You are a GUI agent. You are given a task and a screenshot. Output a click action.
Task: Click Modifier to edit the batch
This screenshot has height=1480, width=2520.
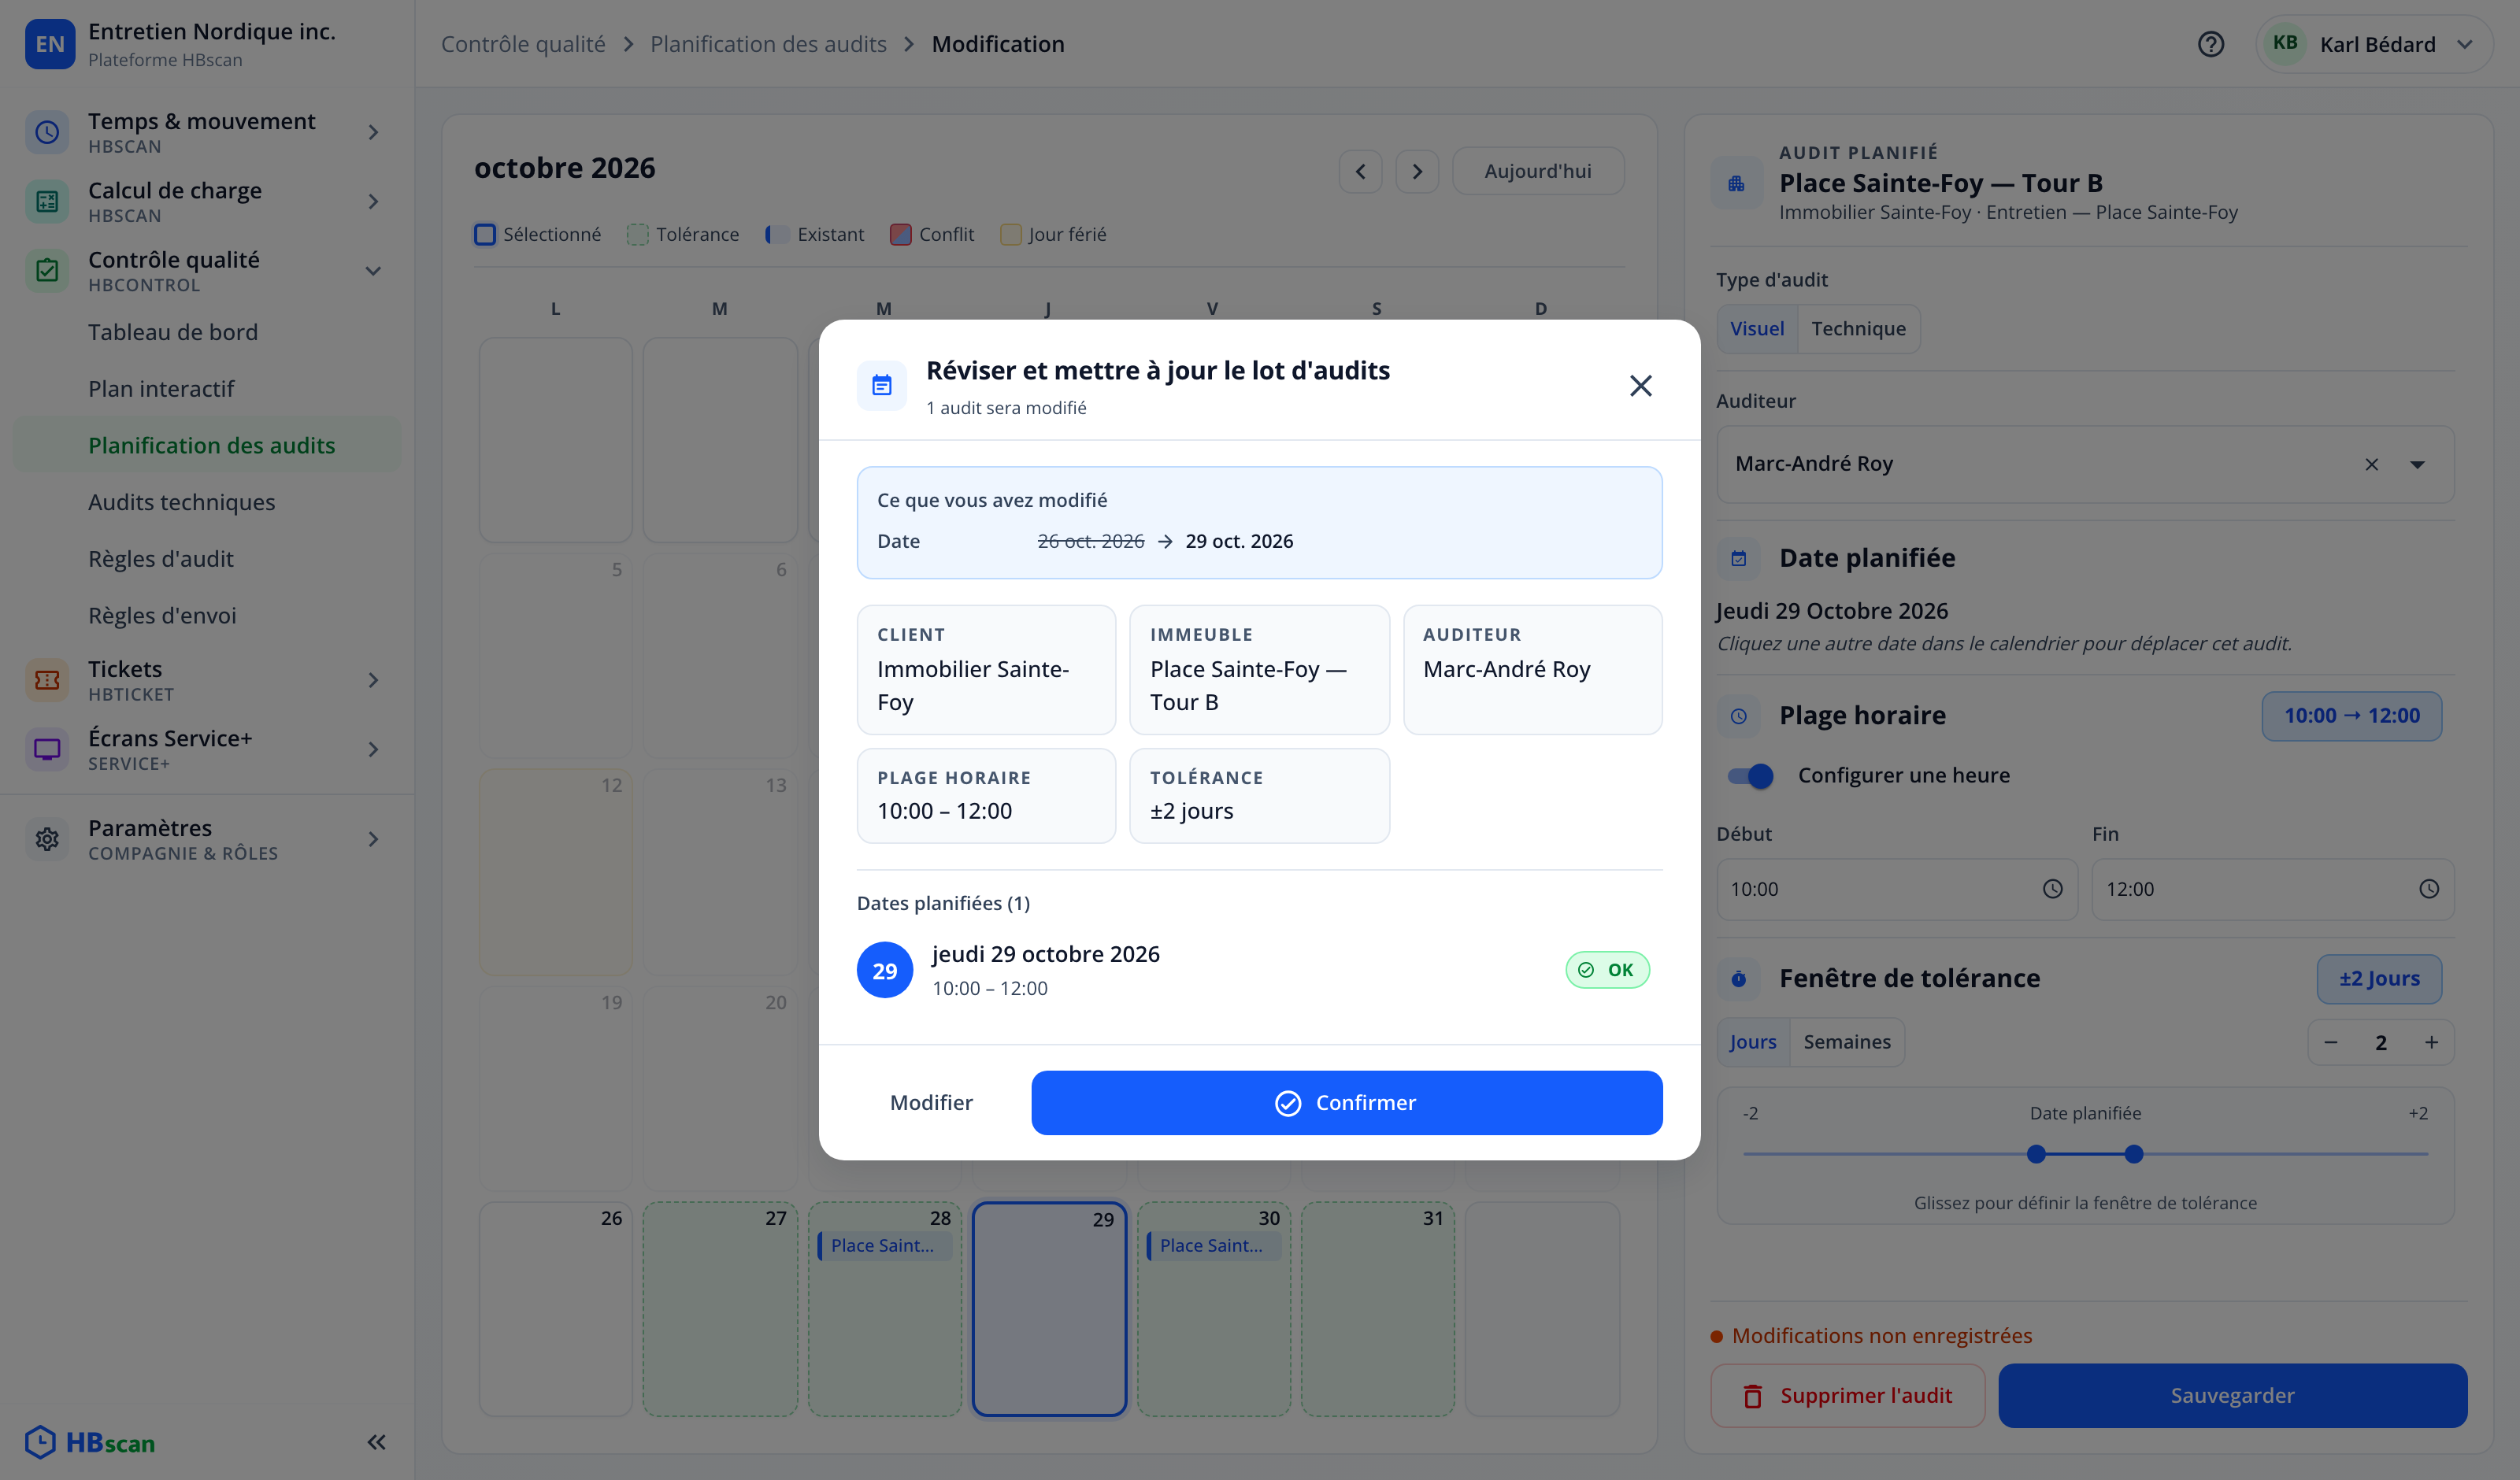931,1102
